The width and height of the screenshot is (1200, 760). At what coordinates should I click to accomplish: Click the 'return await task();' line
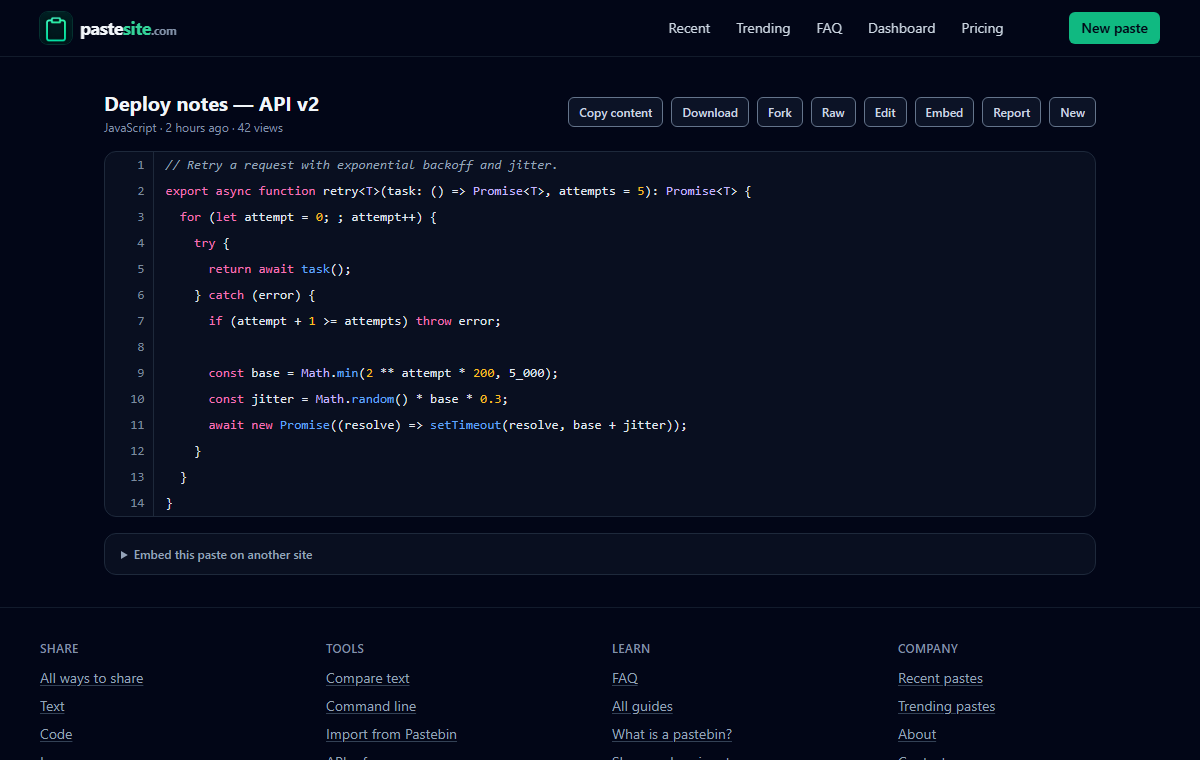[x=280, y=269]
